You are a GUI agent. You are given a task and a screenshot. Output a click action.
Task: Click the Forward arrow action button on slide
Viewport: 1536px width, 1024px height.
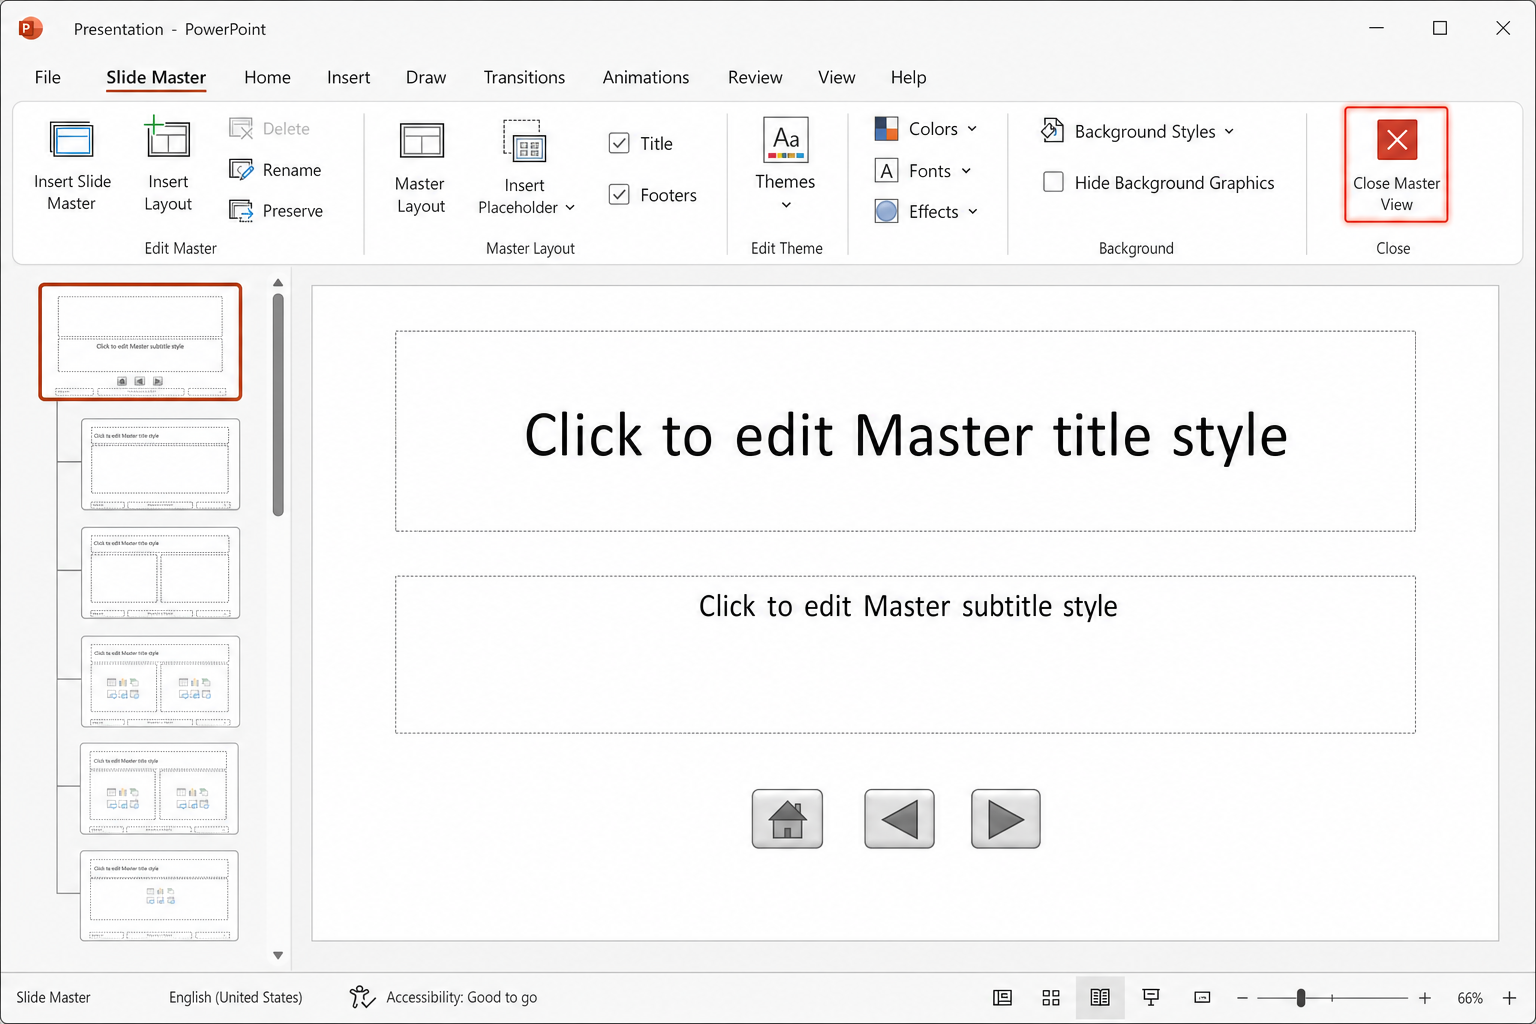click(1005, 819)
